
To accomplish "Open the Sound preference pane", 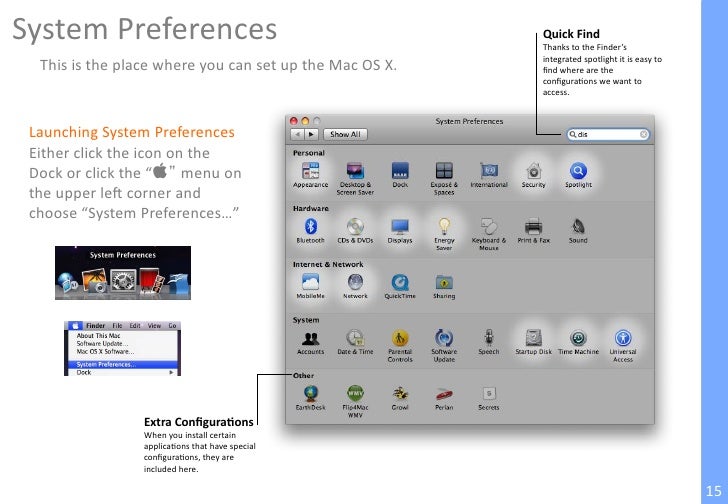I will click(578, 231).
